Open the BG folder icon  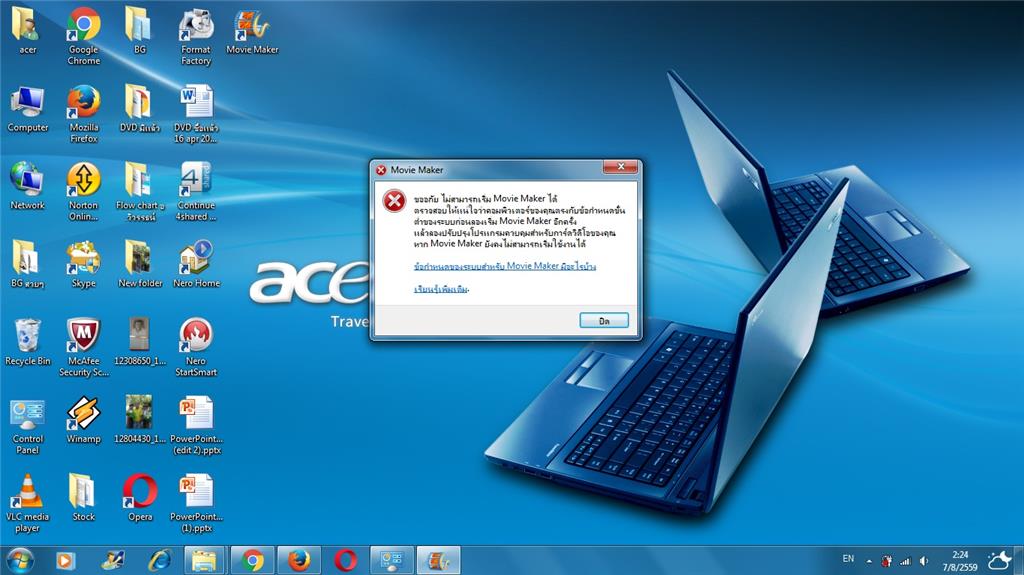139,31
